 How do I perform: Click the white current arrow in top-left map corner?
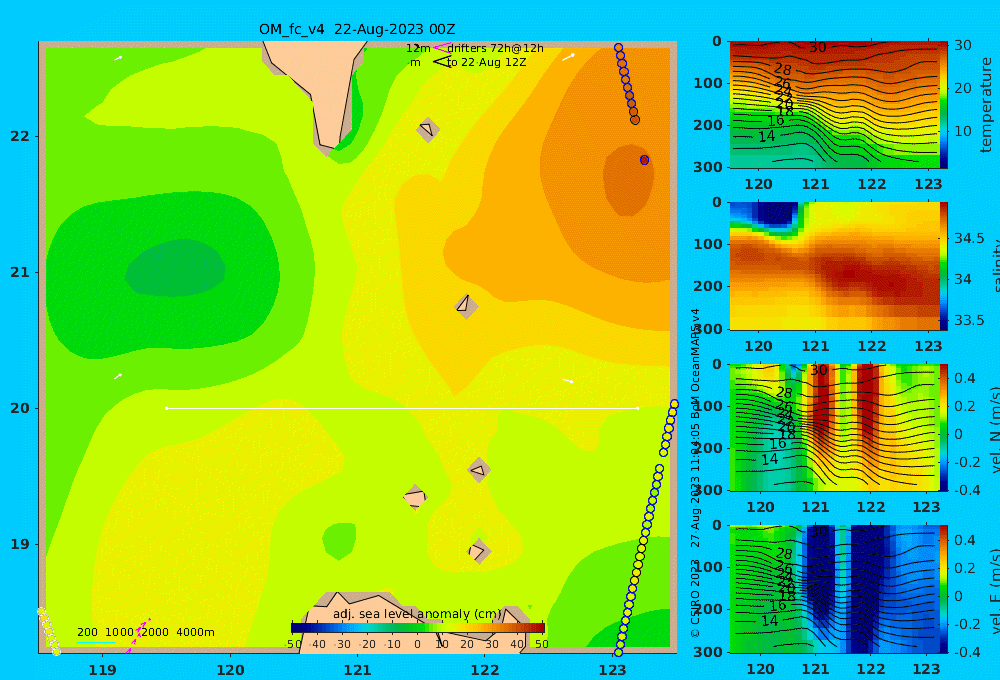coord(118,58)
